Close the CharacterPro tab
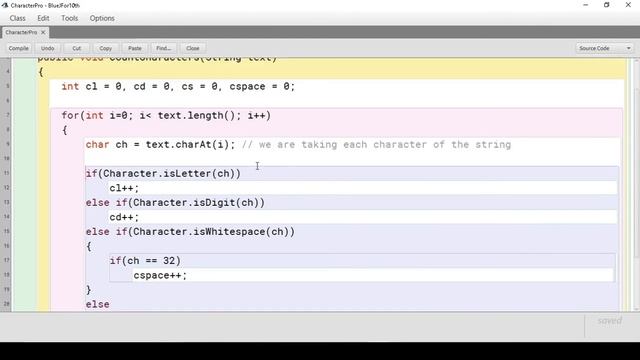This screenshot has height=360, width=640. (43, 32)
